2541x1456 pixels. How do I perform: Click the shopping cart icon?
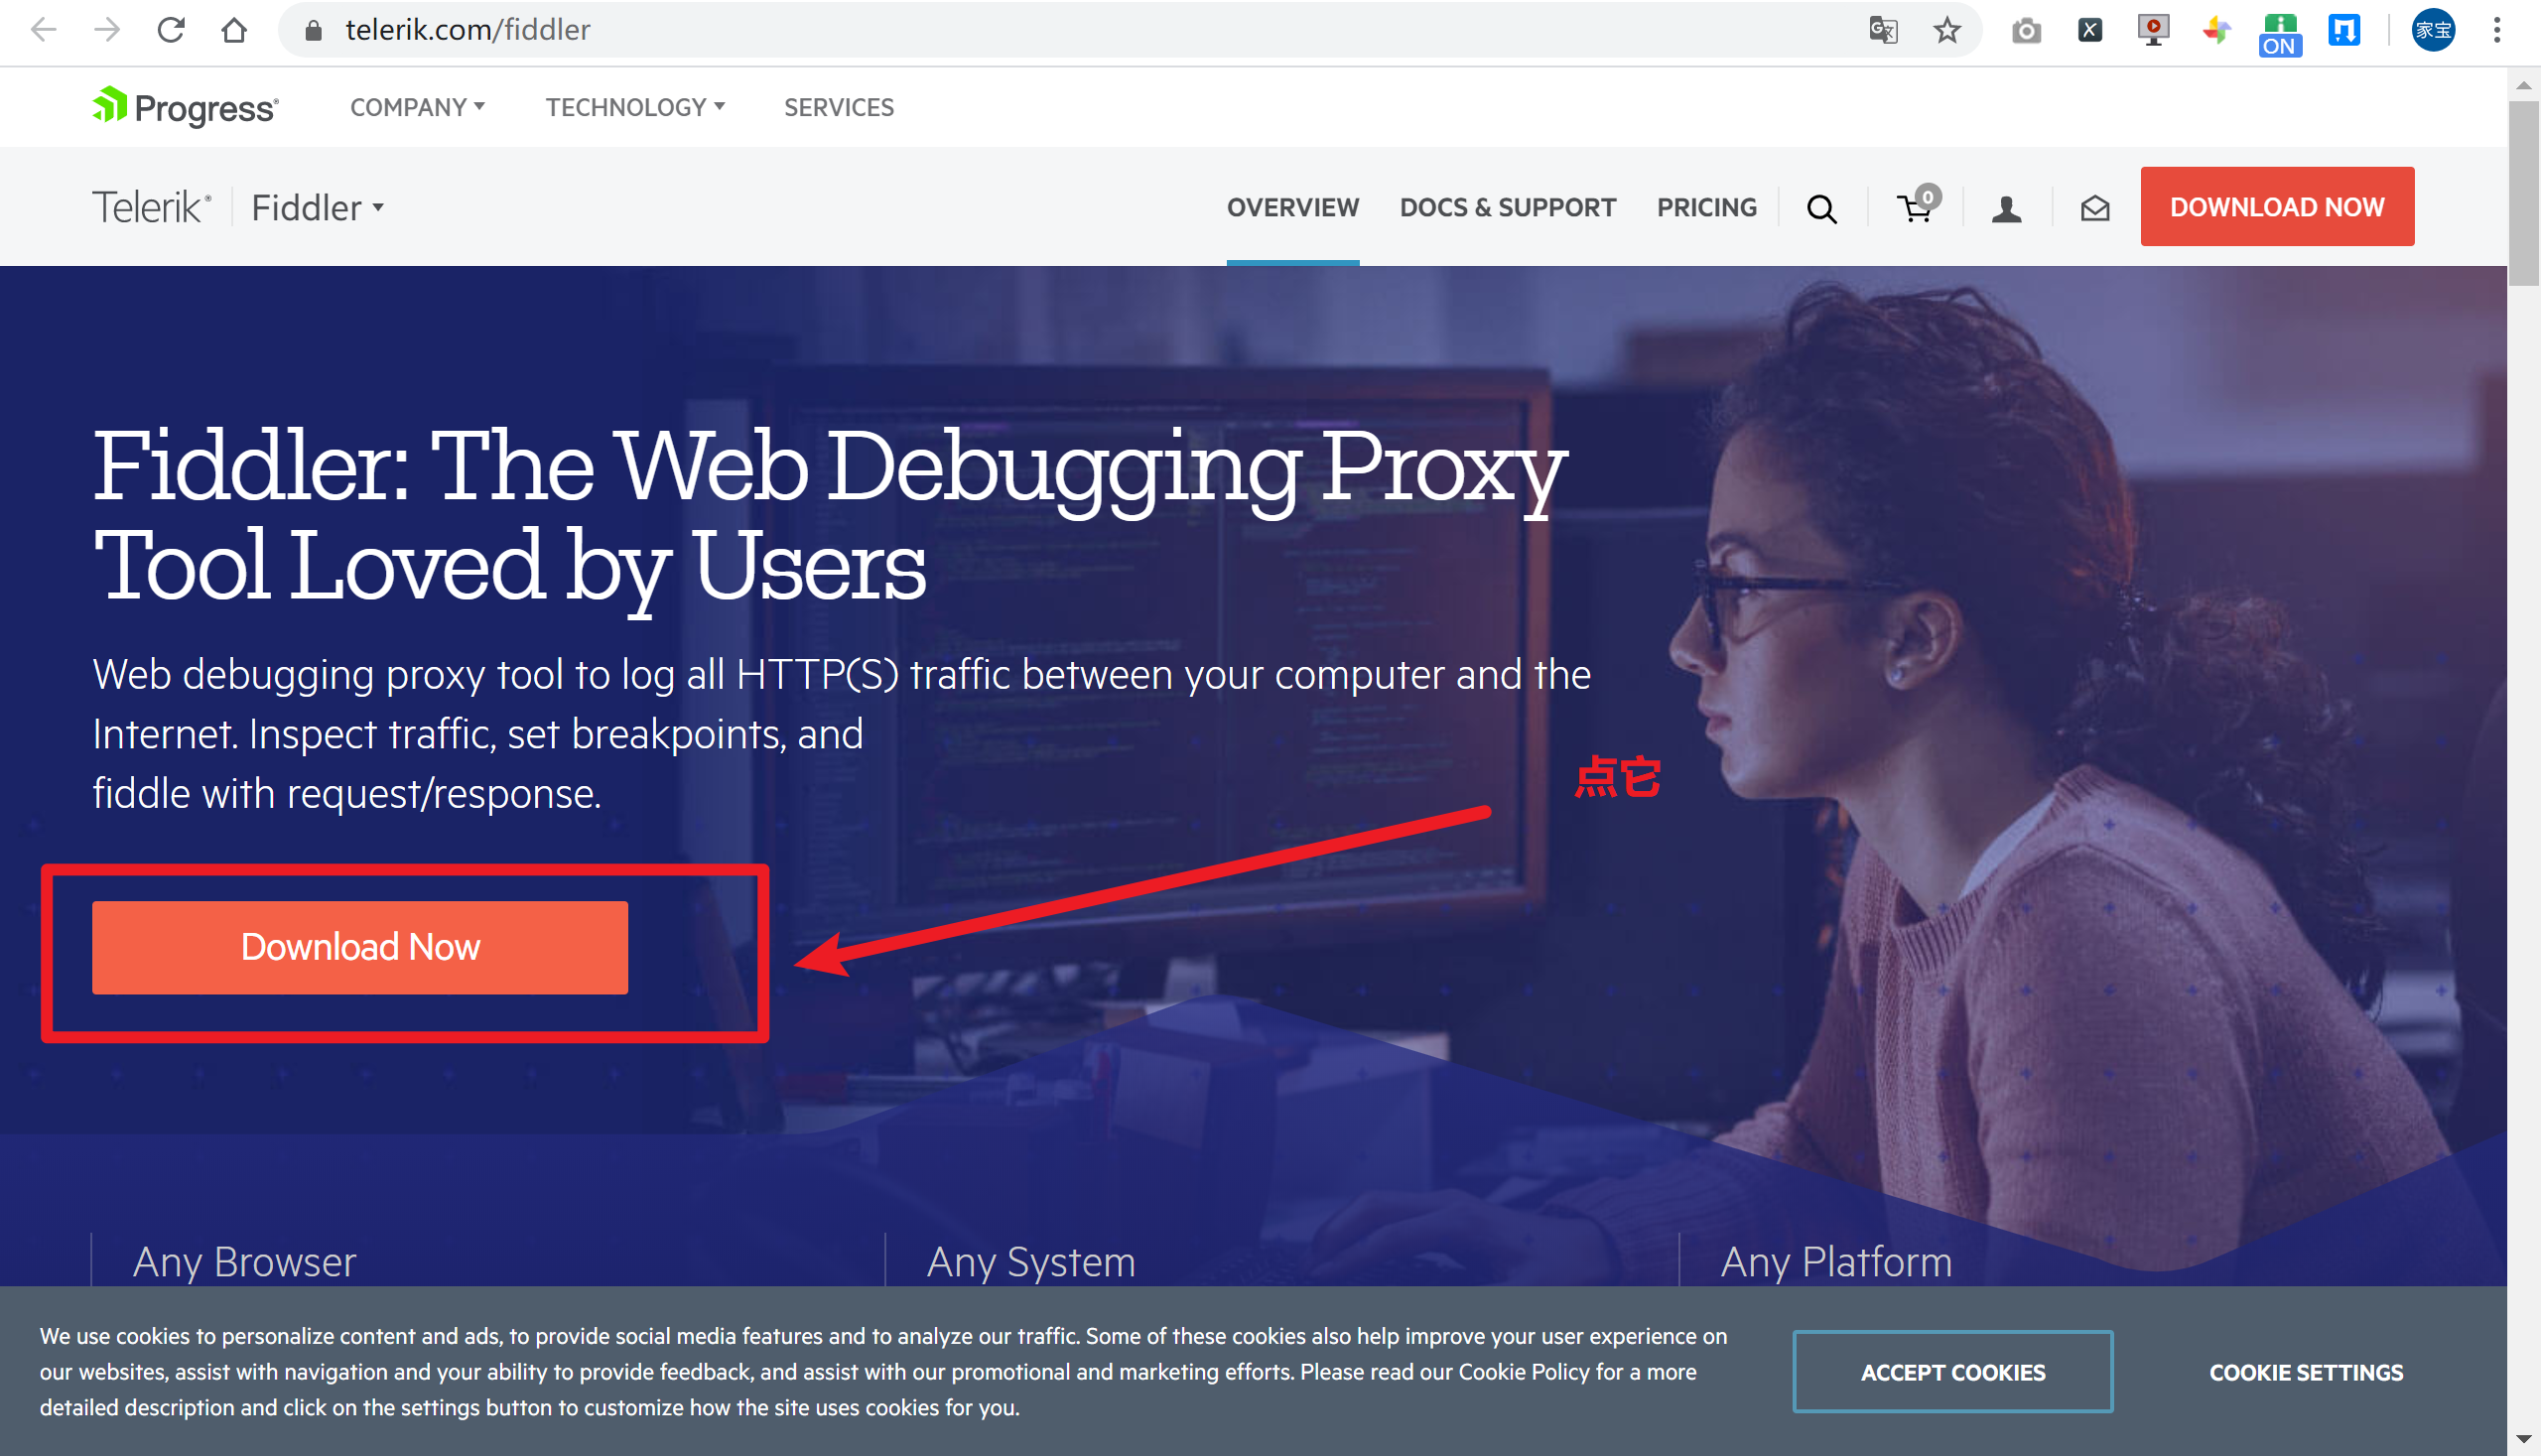(x=1917, y=206)
